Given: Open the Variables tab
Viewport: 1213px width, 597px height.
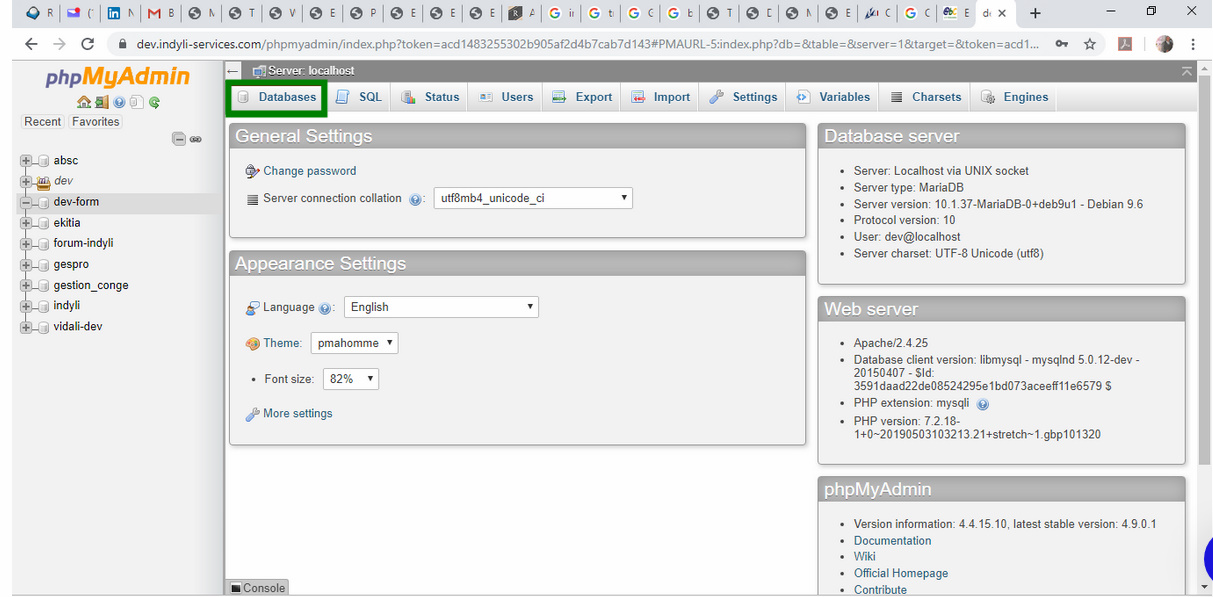Looking at the screenshot, I should 833,97.
